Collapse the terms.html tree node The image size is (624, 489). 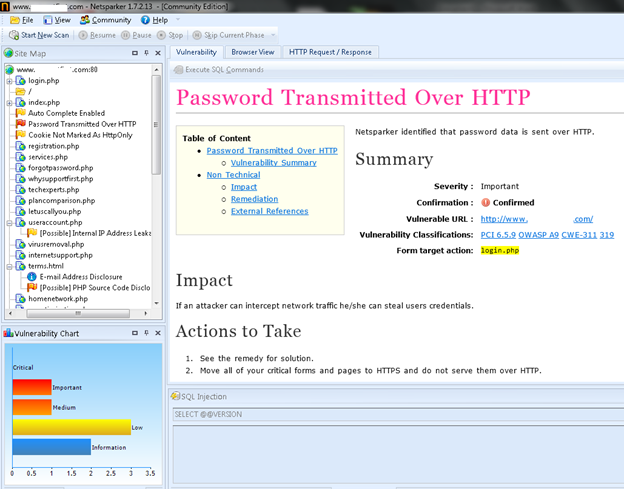pos(9,266)
